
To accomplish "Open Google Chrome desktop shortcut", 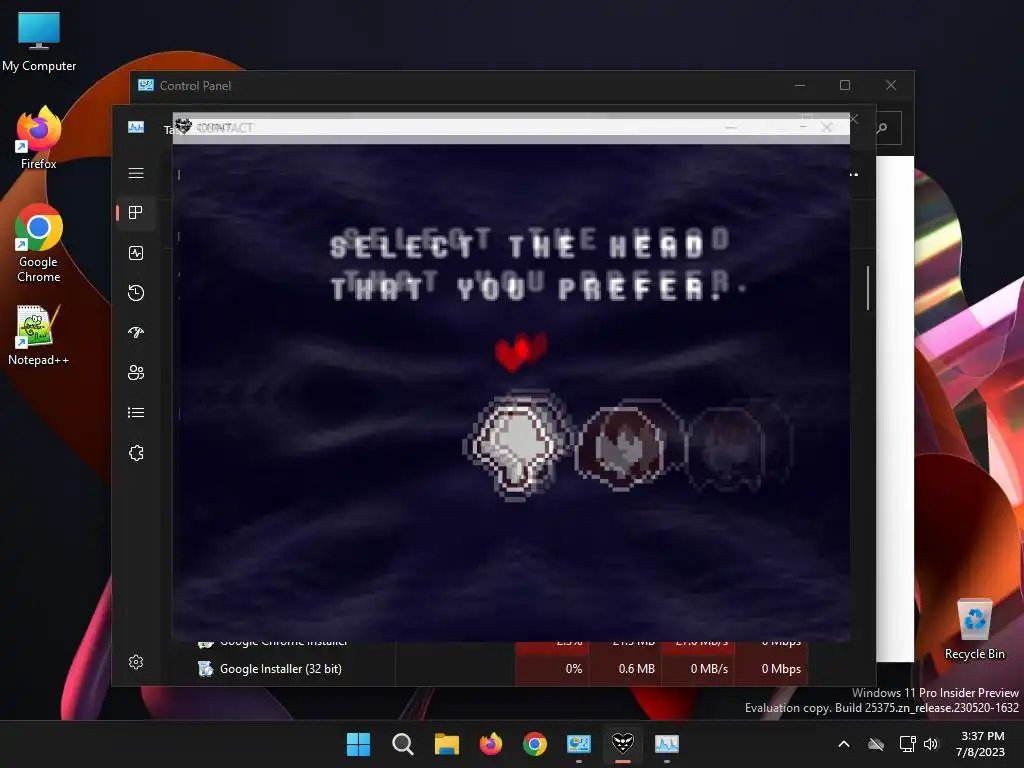I will (x=39, y=244).
